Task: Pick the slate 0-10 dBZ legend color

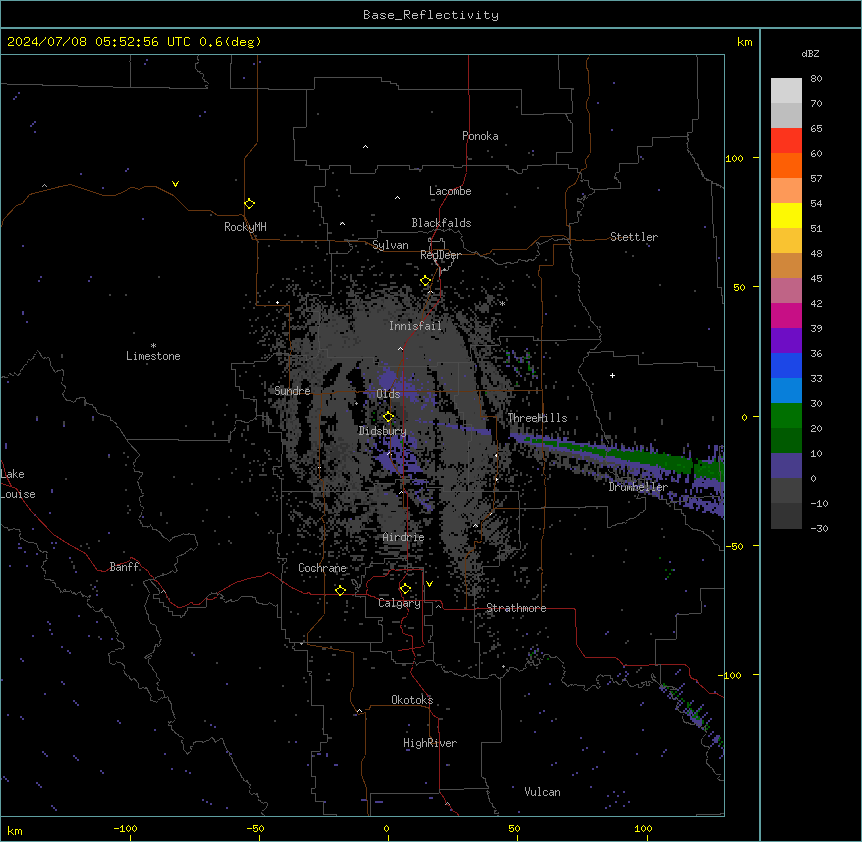Action: (x=786, y=466)
